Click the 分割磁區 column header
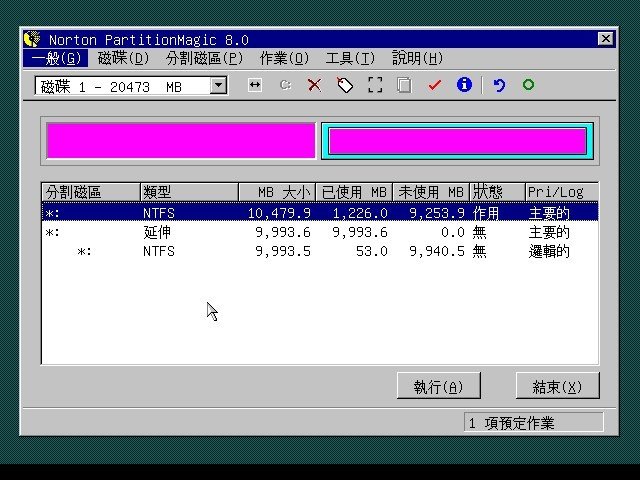Viewport: 640px width, 480px height. point(91,192)
